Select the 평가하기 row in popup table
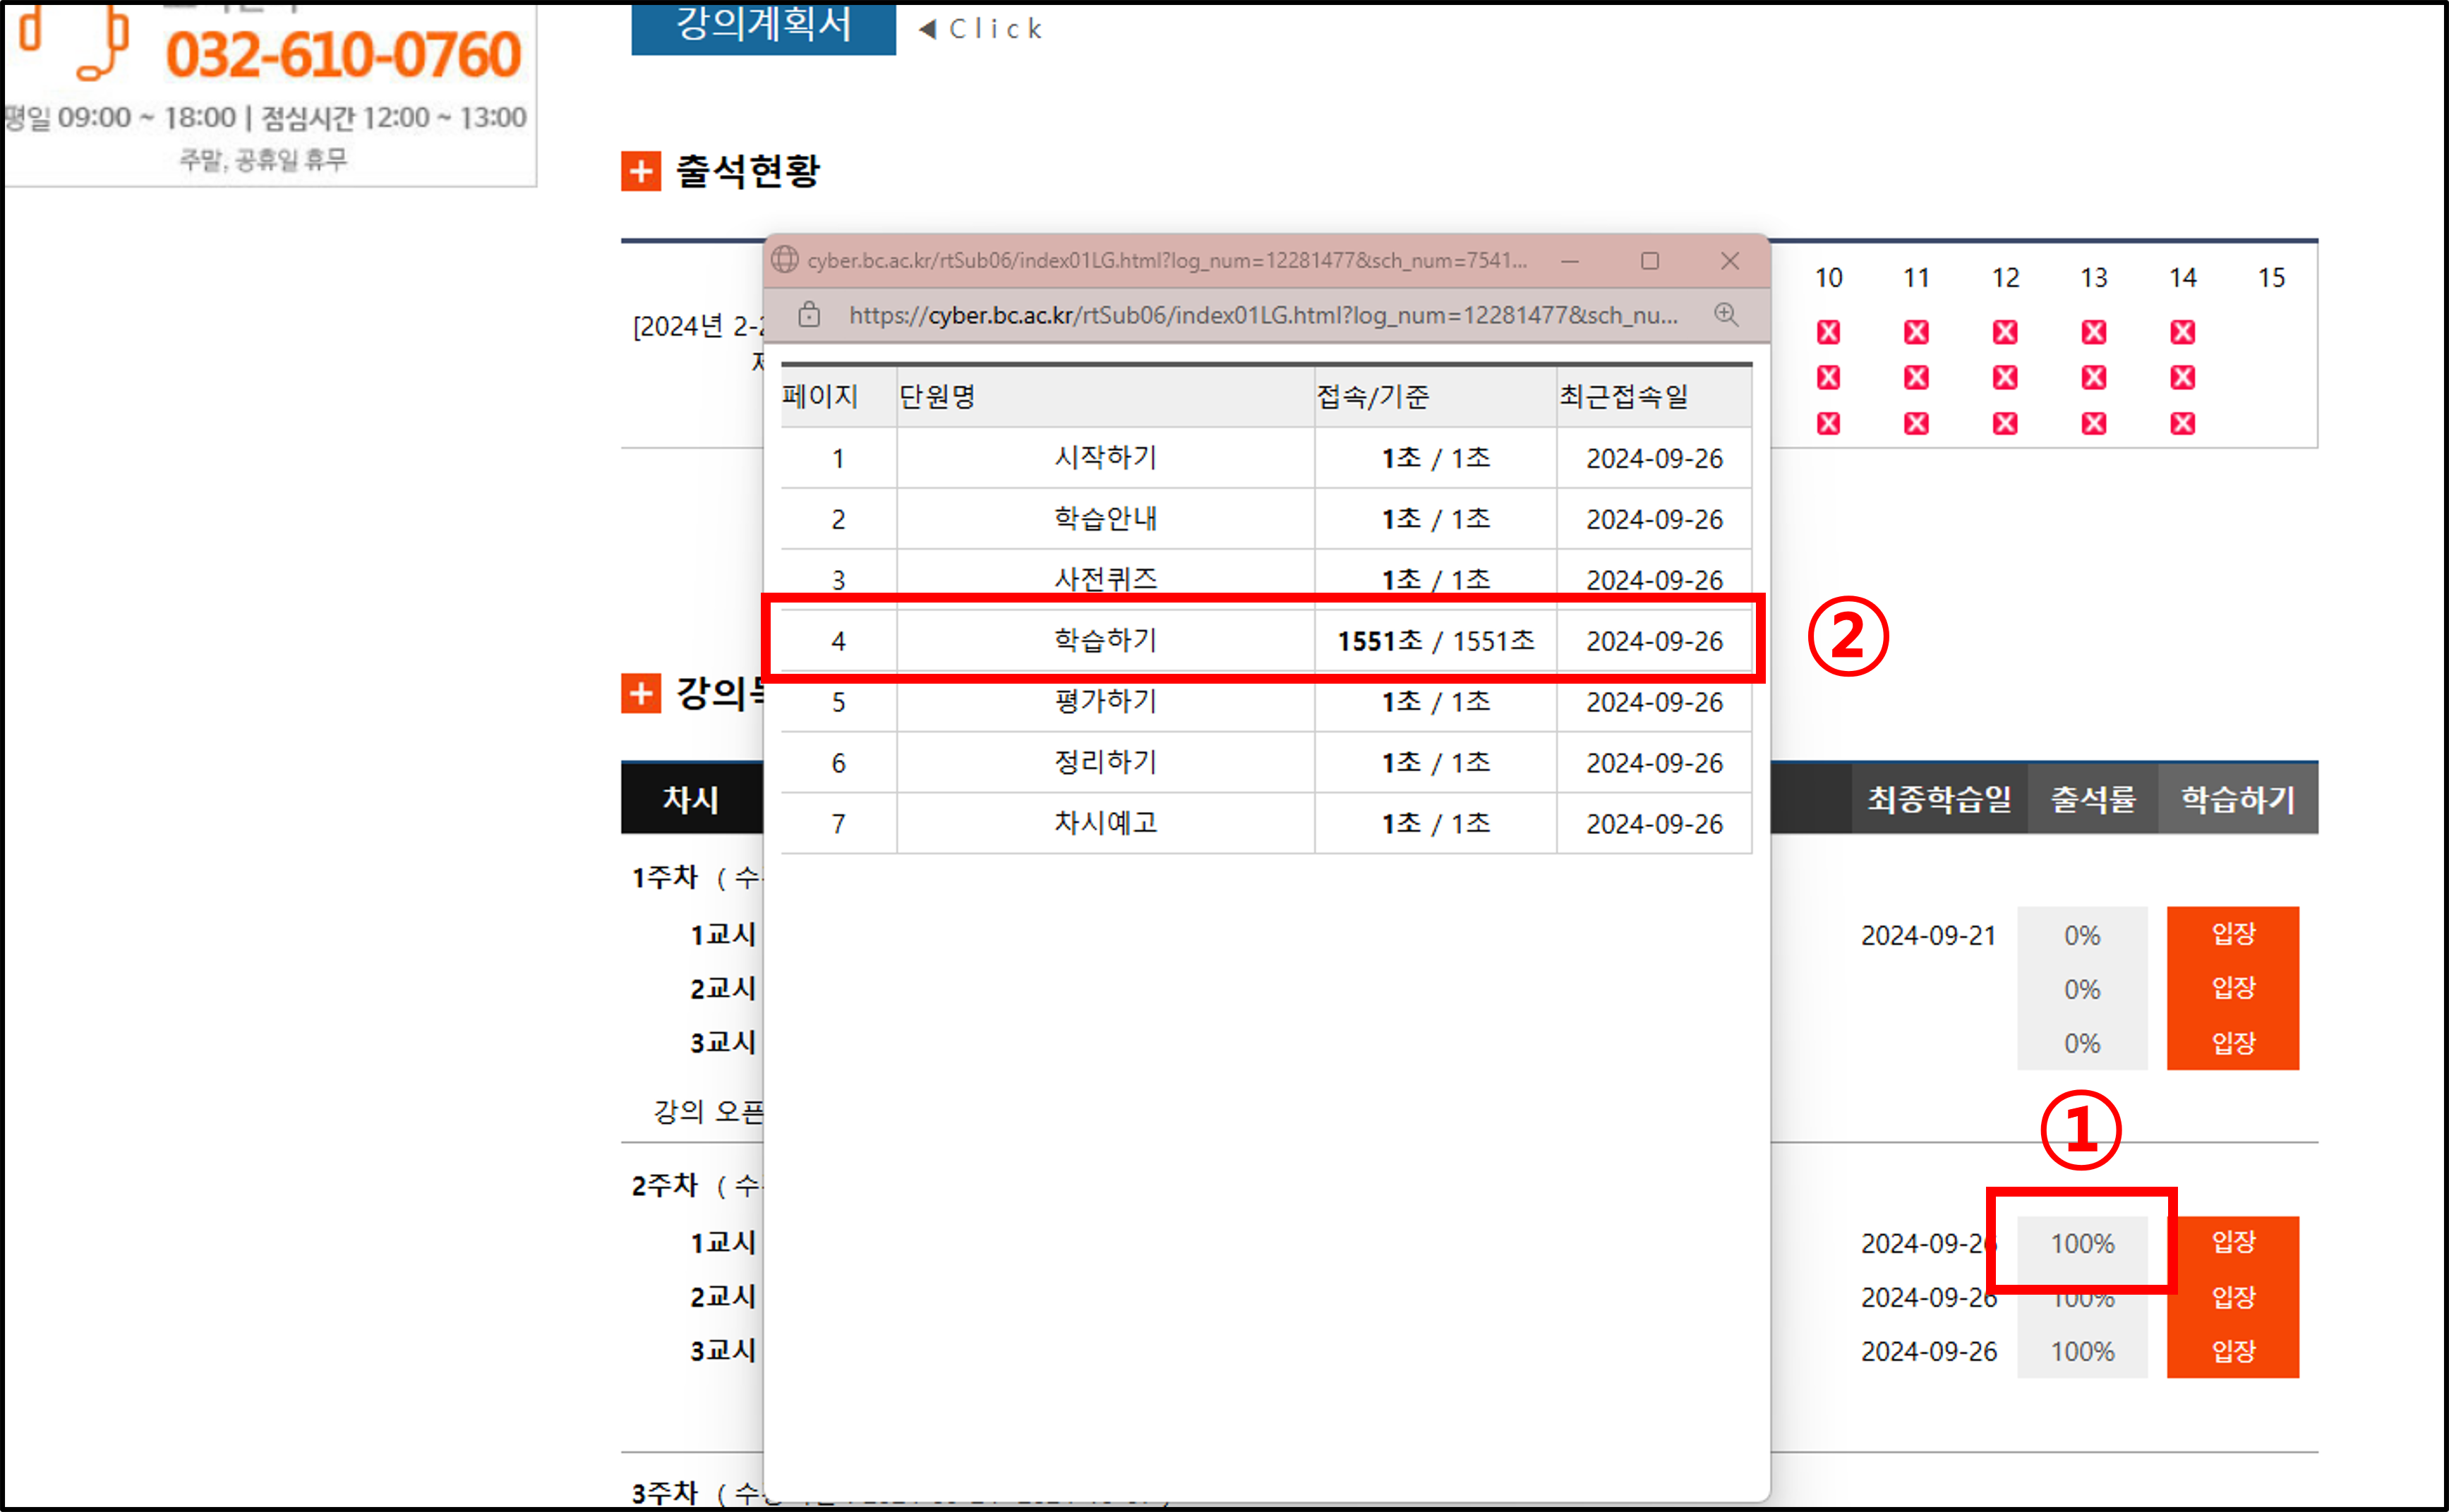 tap(1266, 703)
